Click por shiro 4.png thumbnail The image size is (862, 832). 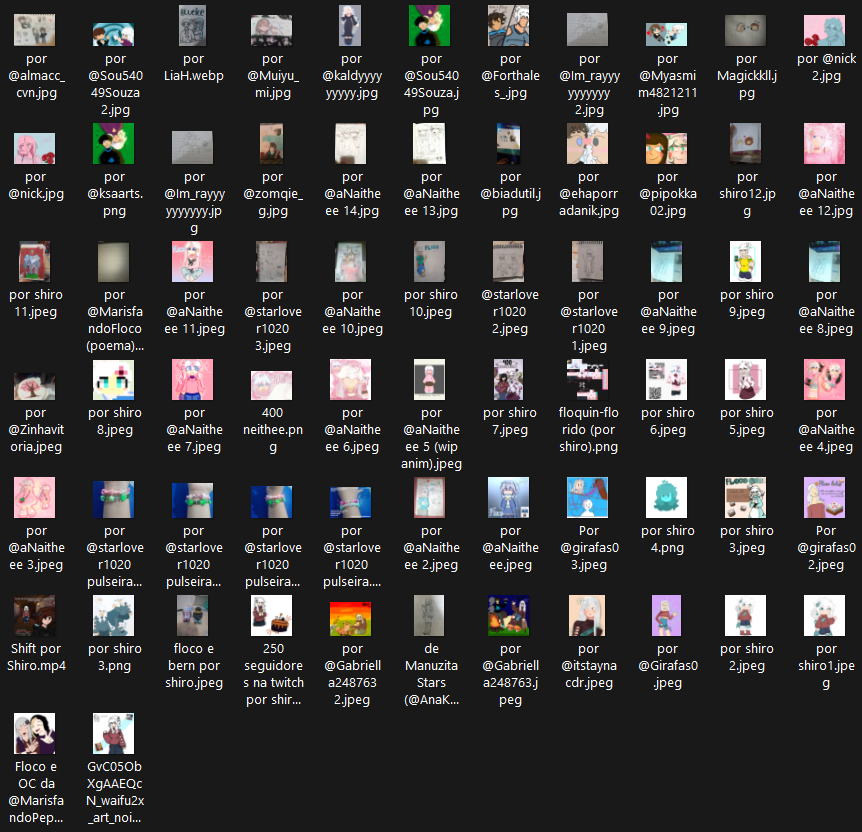click(666, 498)
